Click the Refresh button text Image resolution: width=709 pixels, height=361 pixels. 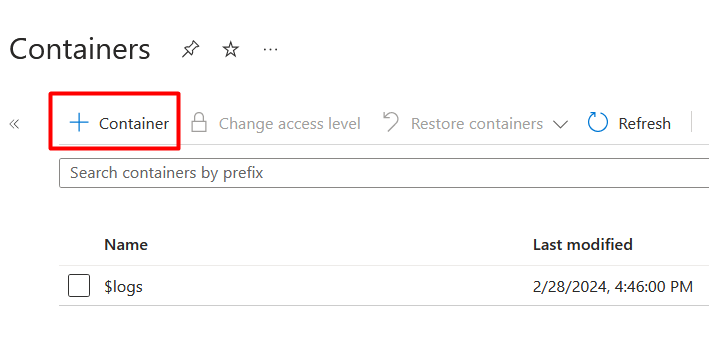tap(644, 124)
